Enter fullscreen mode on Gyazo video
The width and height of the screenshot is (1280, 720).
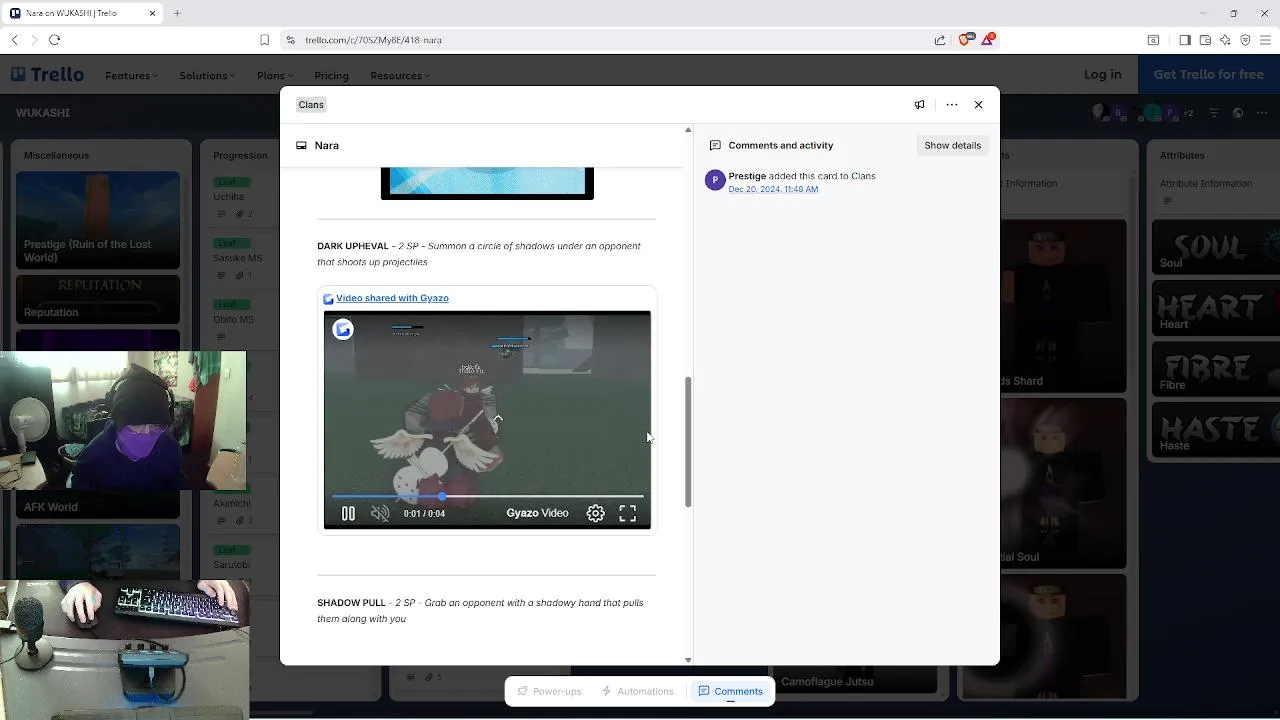click(628, 513)
